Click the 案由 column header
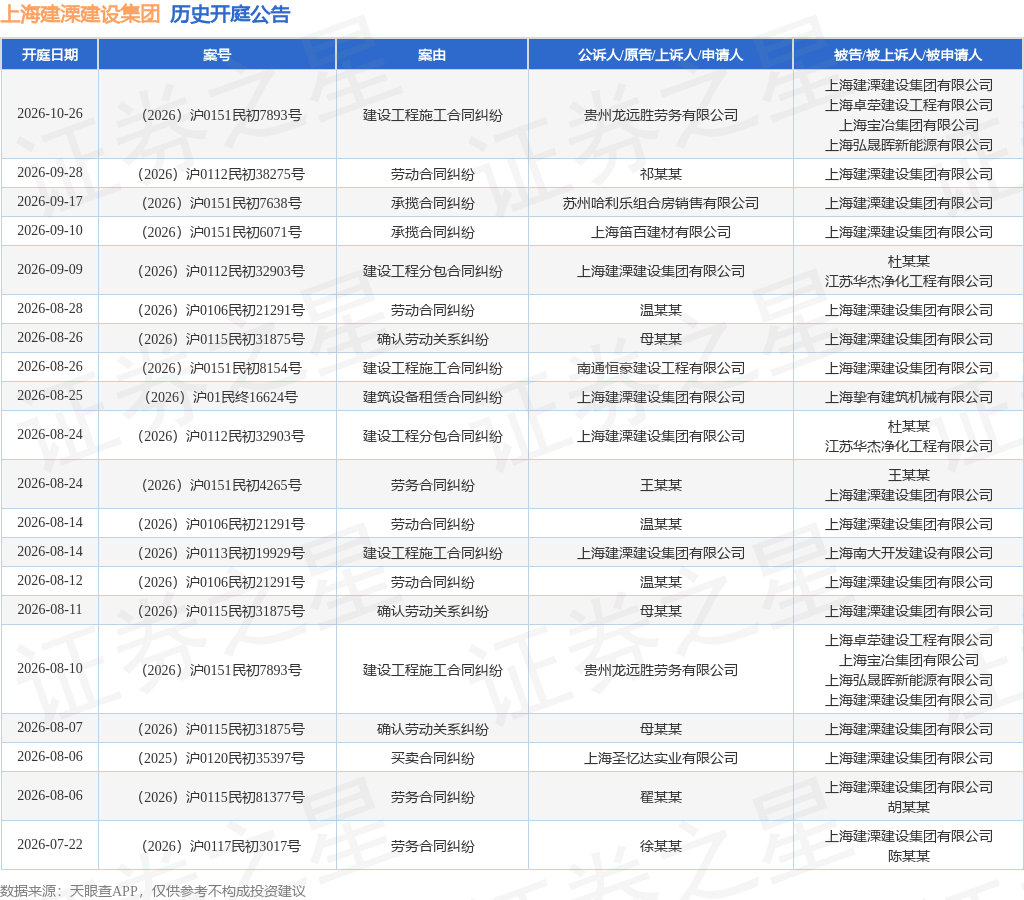The height and width of the screenshot is (900, 1024). coord(432,55)
